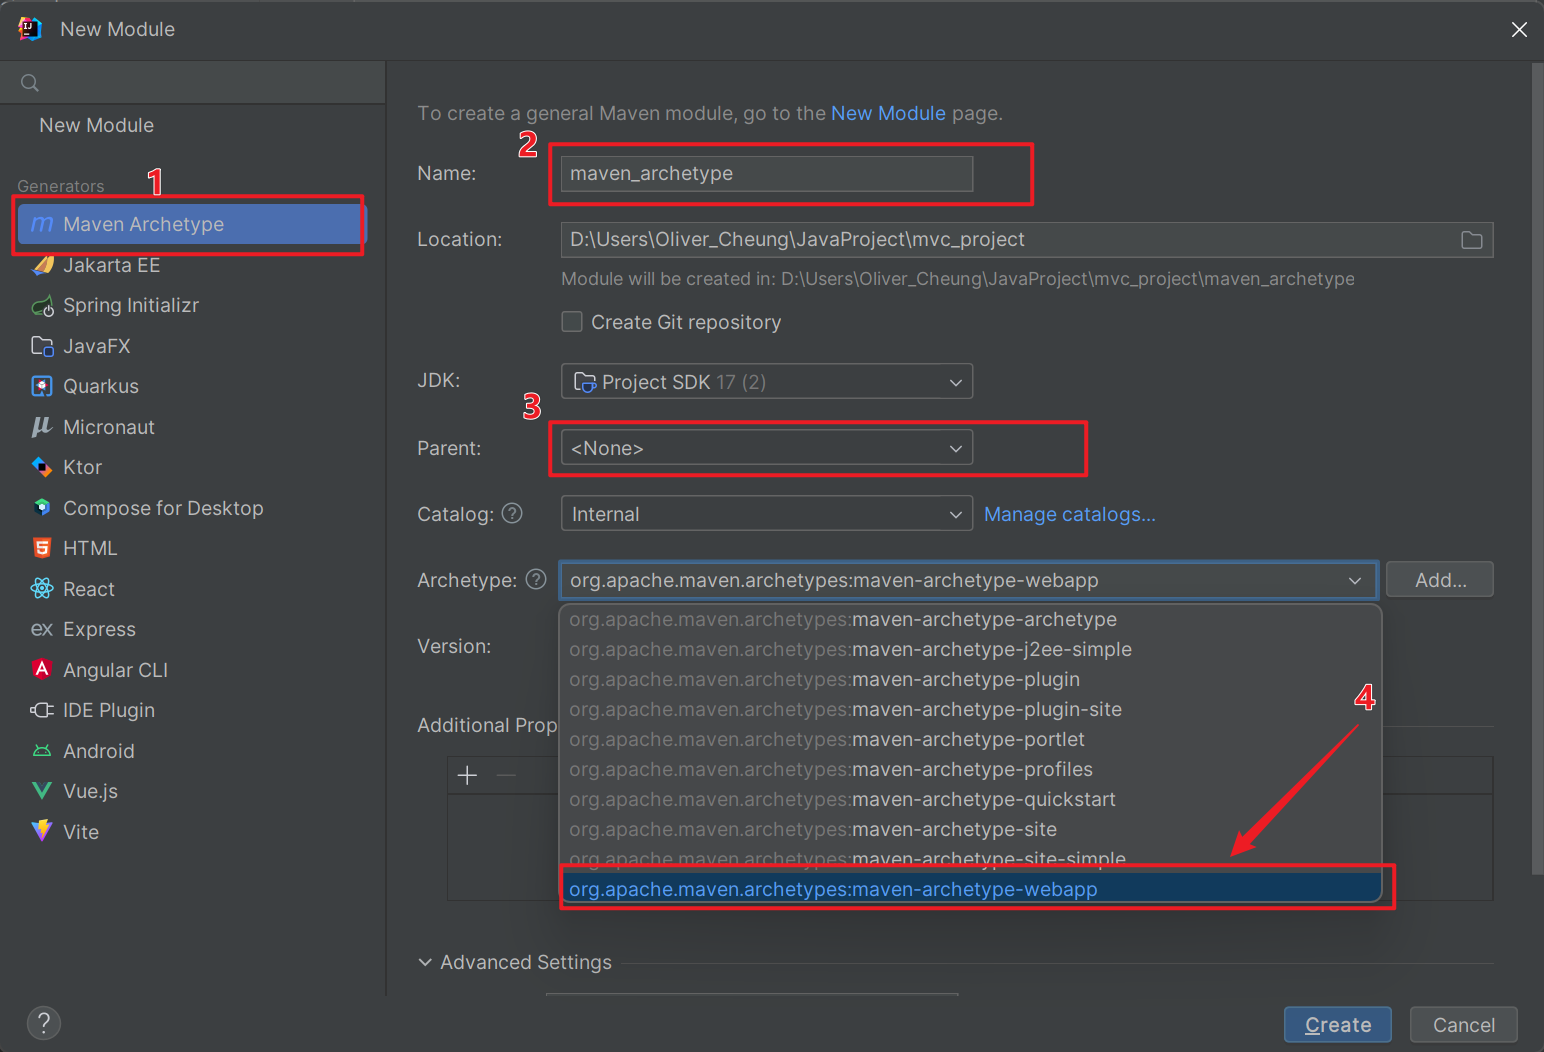
Task: Pick maven-archetype-site option
Action: click(x=970, y=829)
